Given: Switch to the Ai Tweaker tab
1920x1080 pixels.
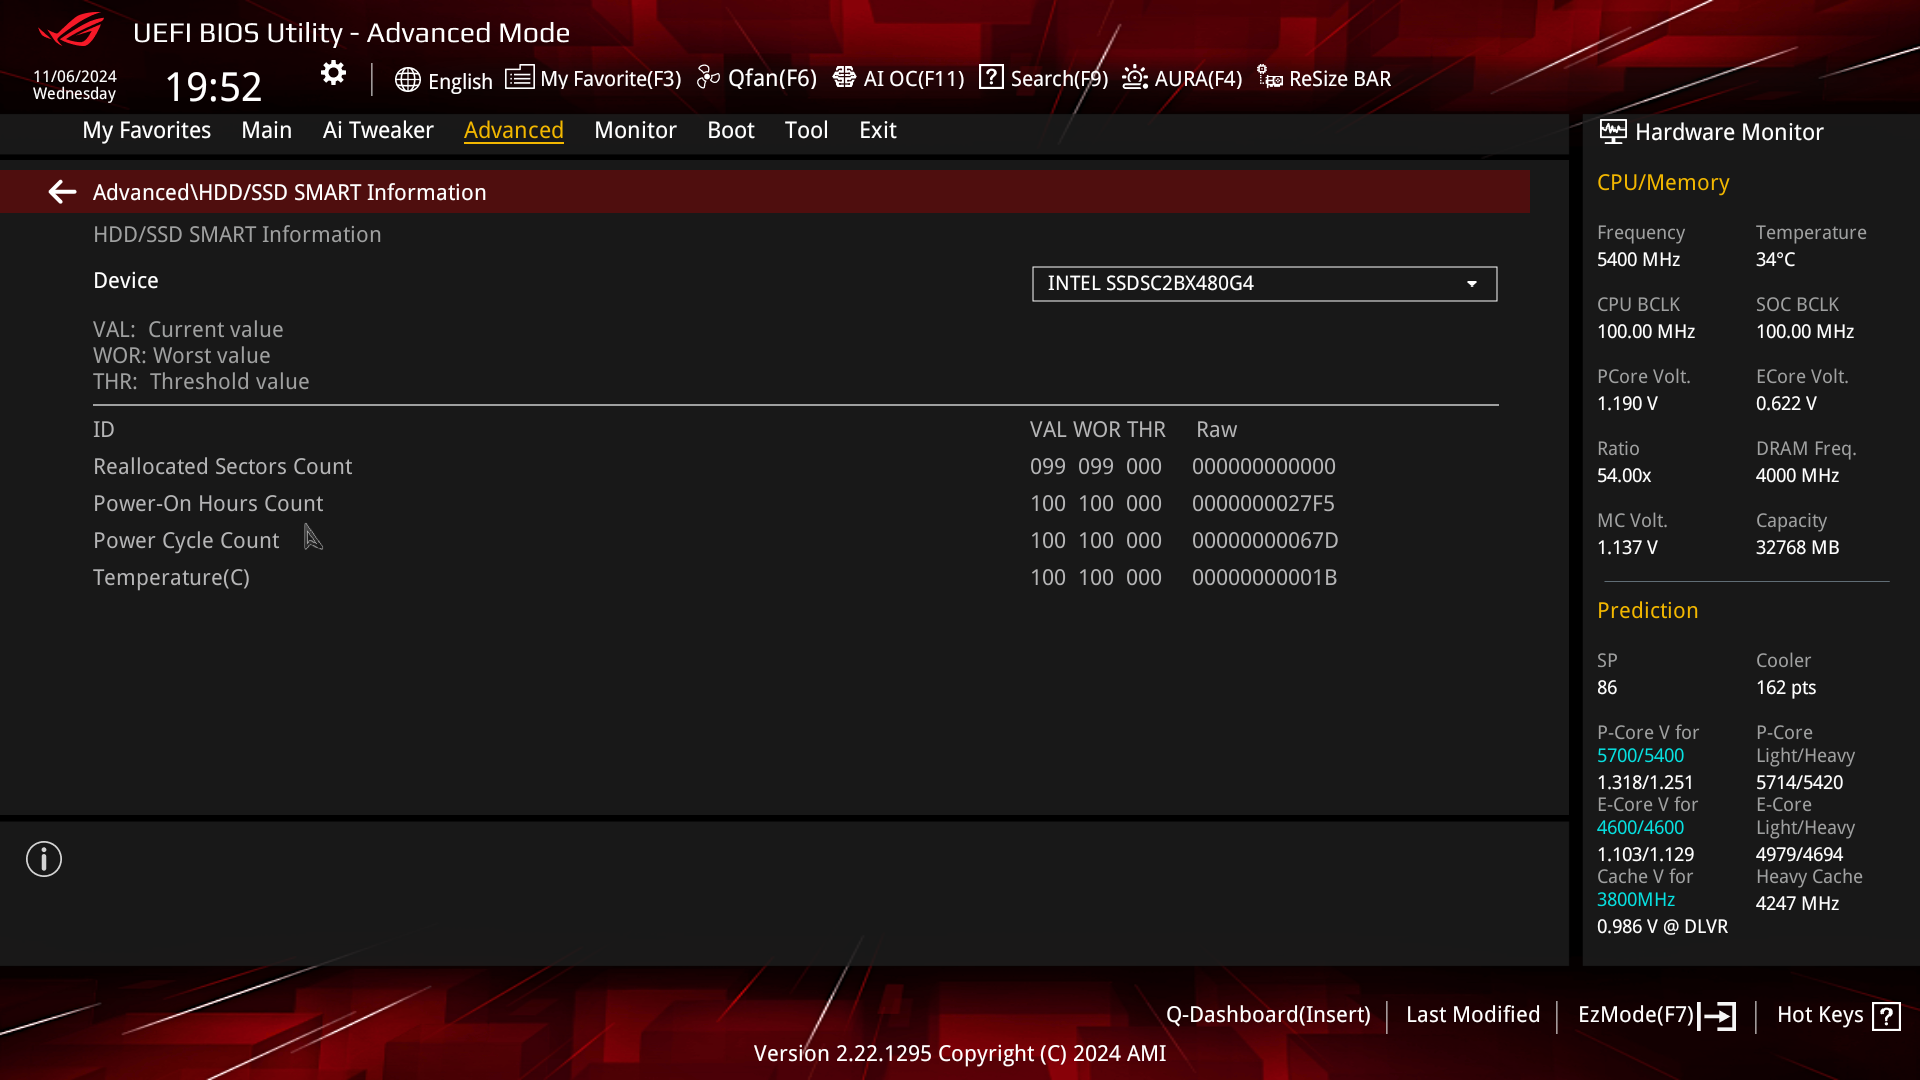Looking at the screenshot, I should point(378,130).
